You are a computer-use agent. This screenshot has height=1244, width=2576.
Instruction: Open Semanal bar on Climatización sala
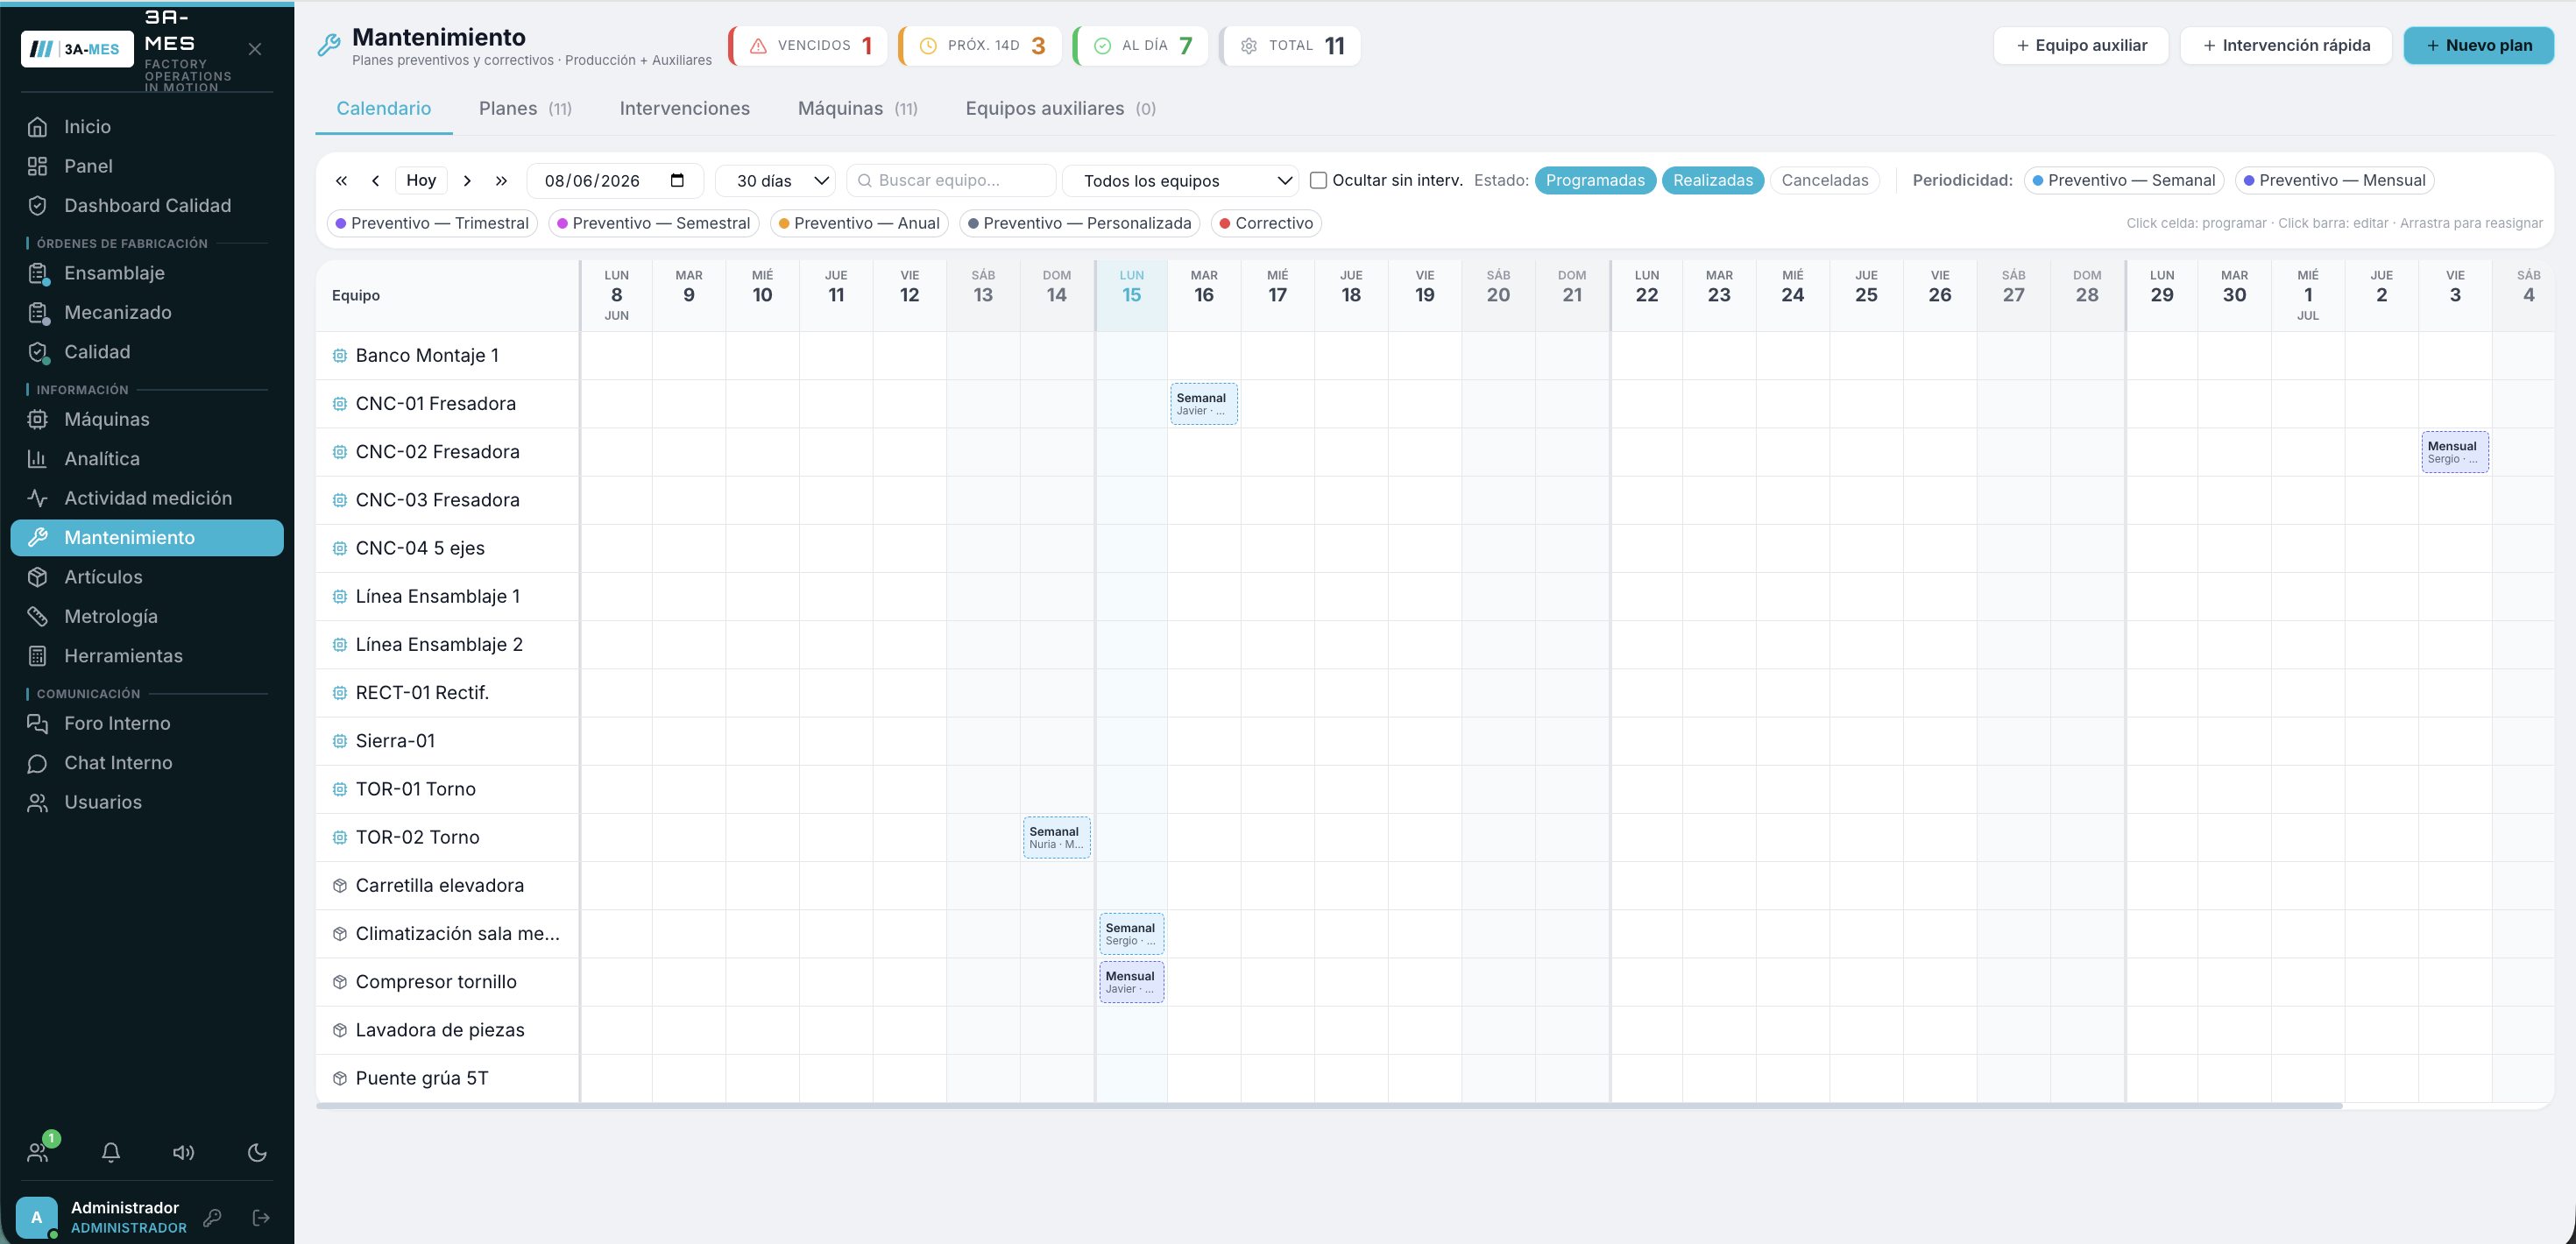coord(1131,934)
